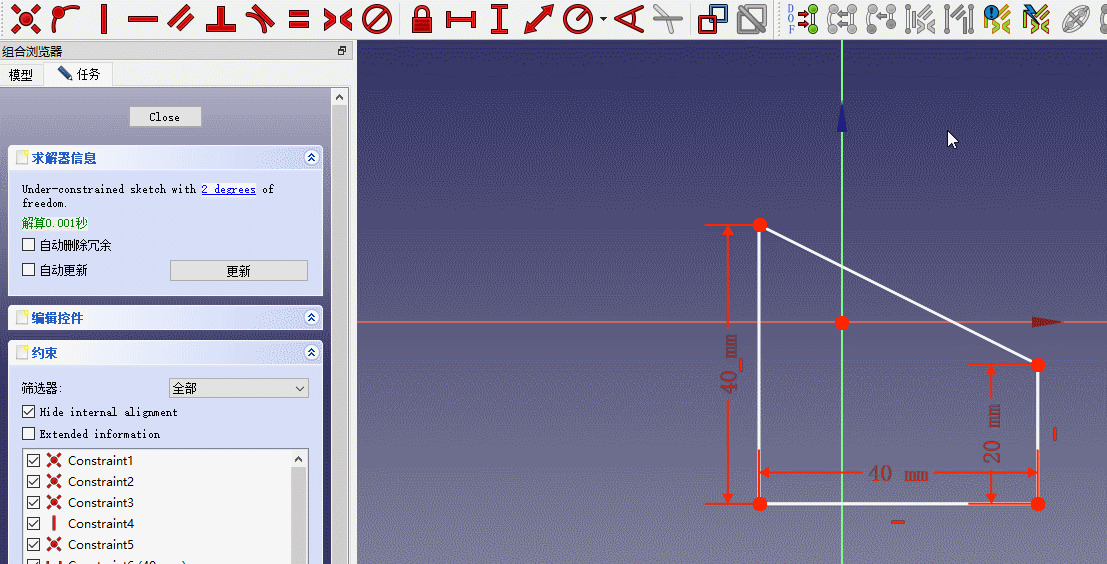This screenshot has width=1107, height=564.
Task: Choose the Parallel constraint tool
Action: [181, 19]
